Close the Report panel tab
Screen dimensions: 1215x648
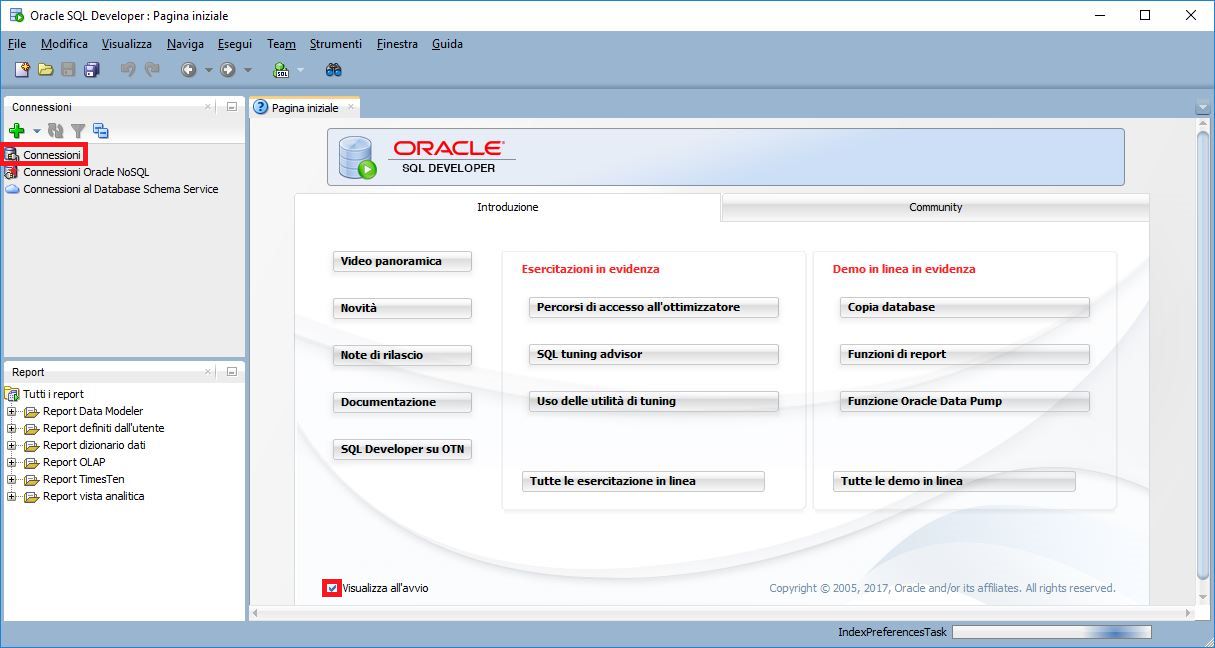point(208,372)
